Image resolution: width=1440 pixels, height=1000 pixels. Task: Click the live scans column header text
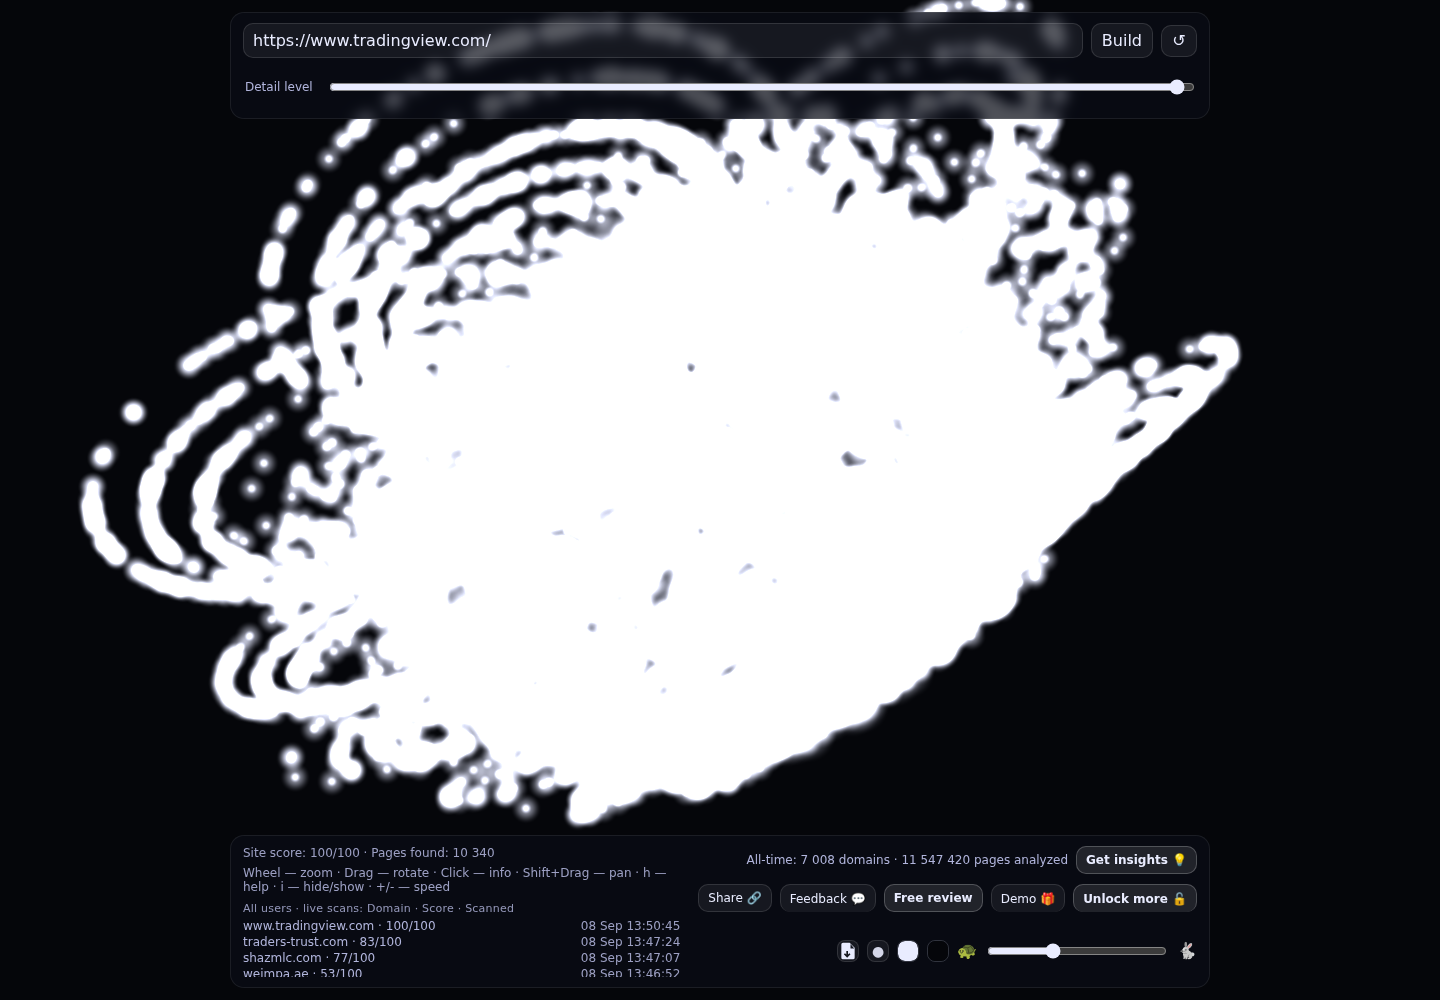[378, 908]
